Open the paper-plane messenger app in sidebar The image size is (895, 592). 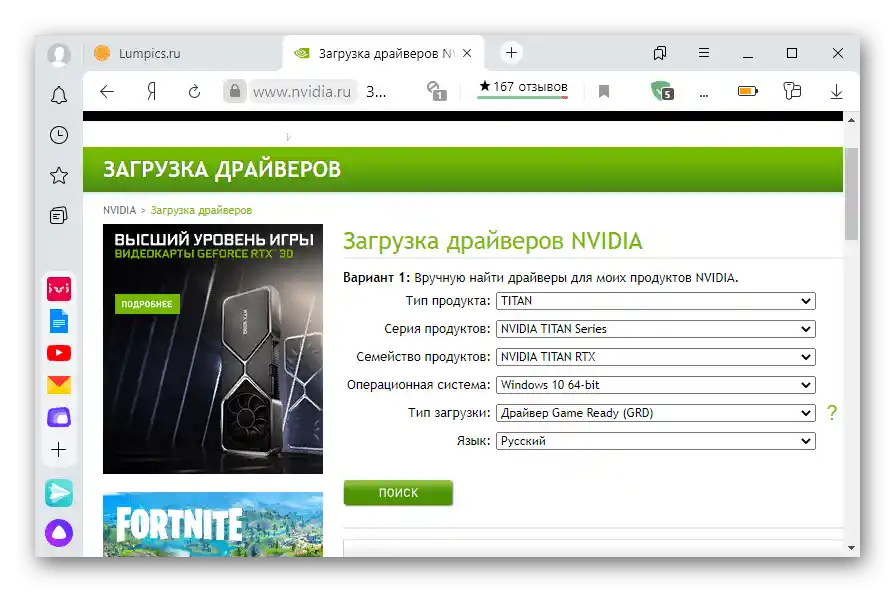tap(59, 493)
